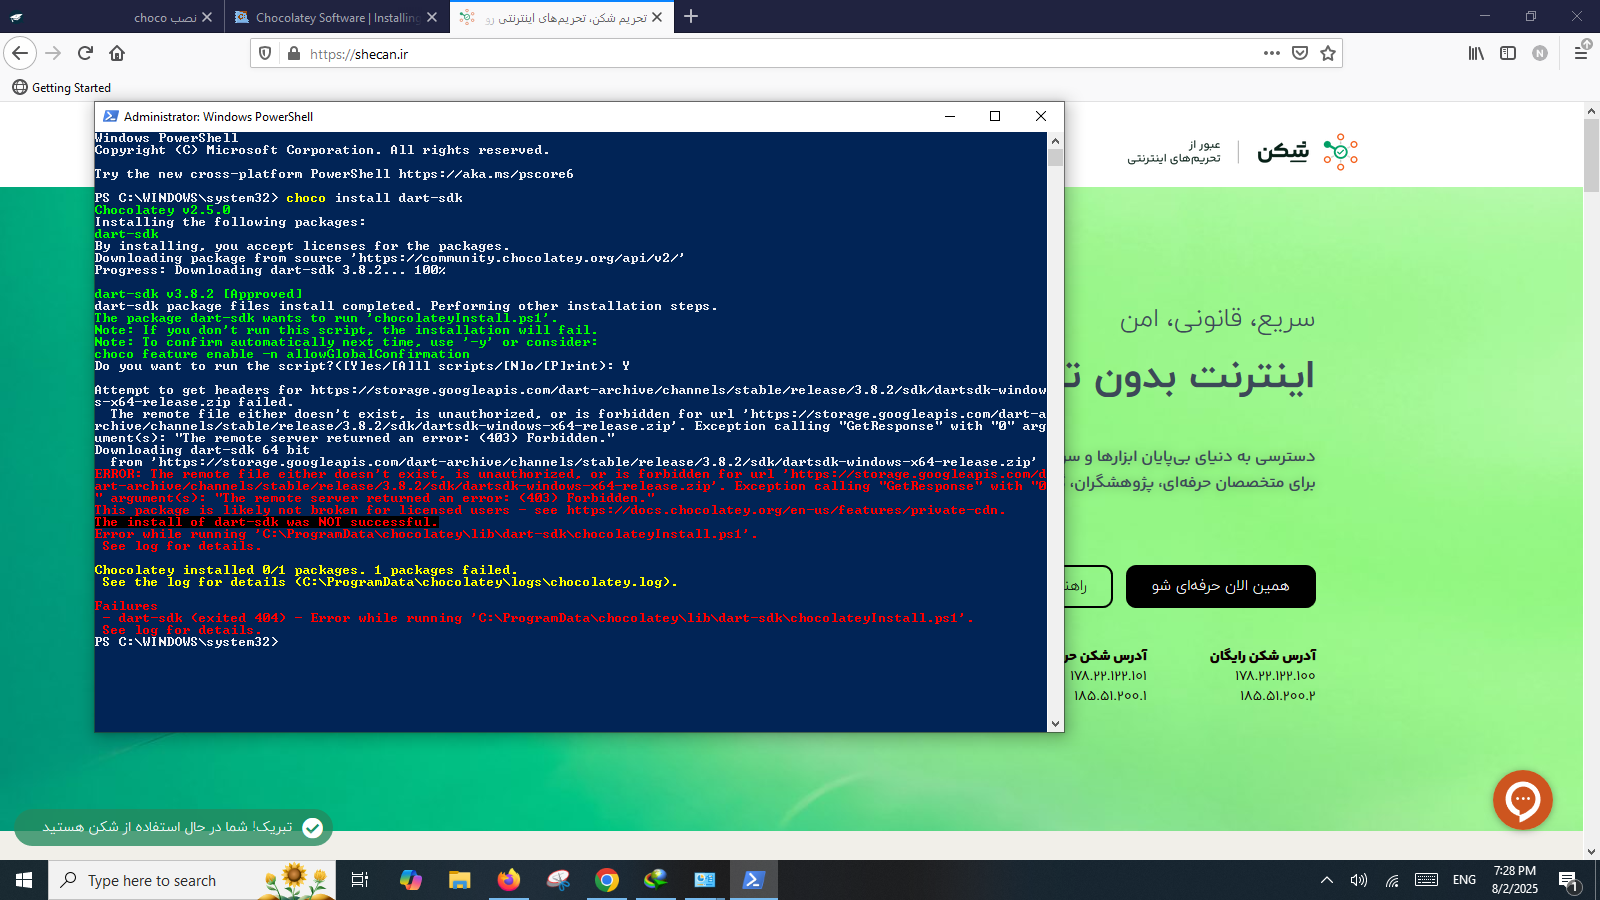1600x900 pixels.
Task: Open the Firefox account avatar
Action: tap(1540, 53)
